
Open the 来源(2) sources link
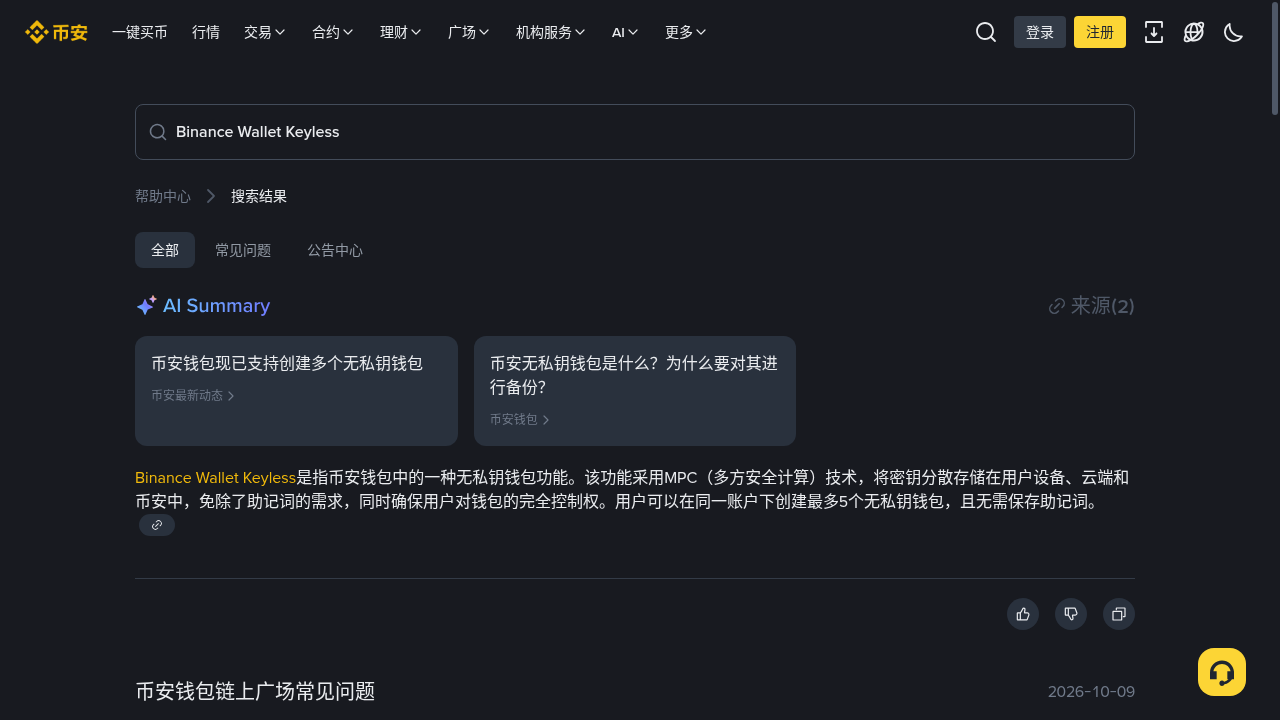pos(1091,306)
